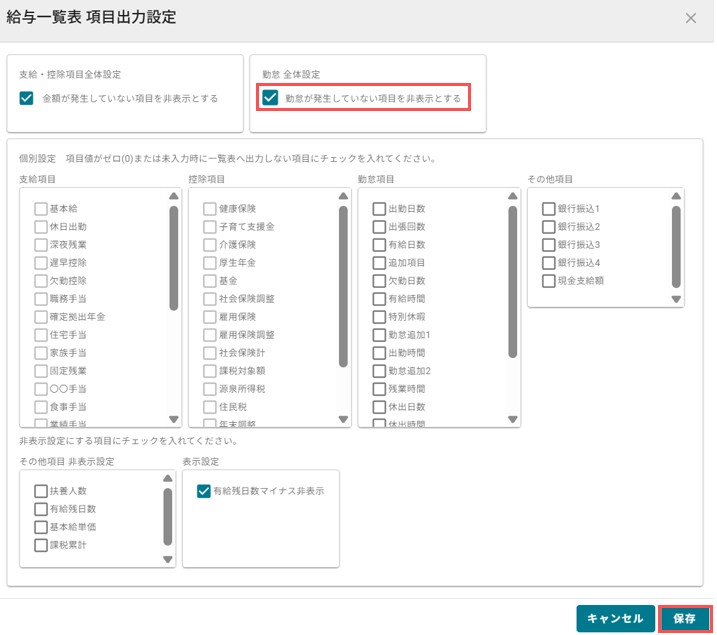Check the 銀行振込3 checkbox
Screen dimensions: 717x635
(549, 245)
